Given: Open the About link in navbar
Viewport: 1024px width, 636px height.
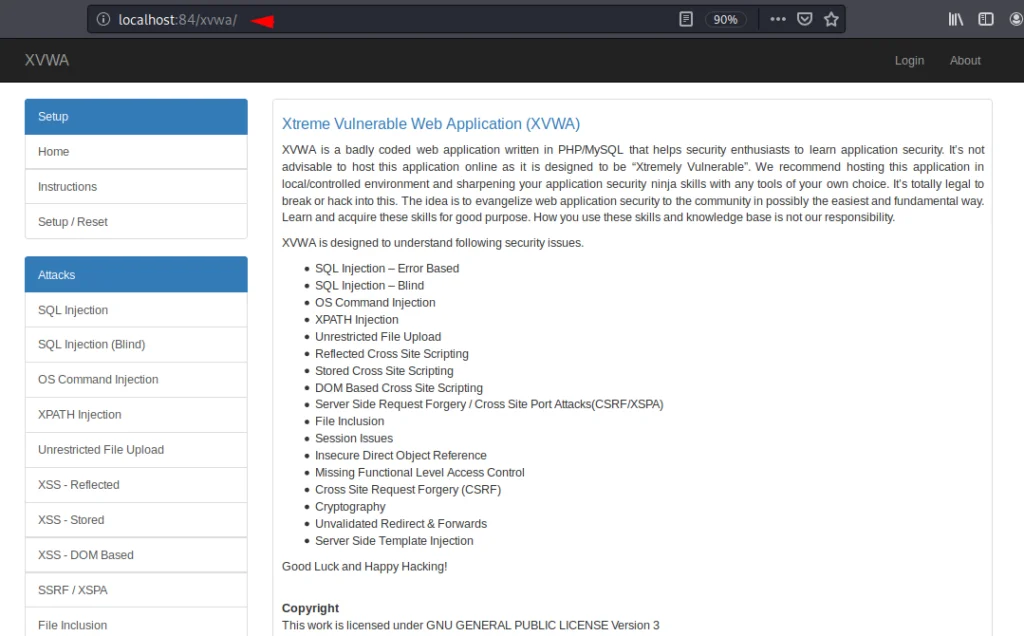Looking at the screenshot, I should pyautogui.click(x=965, y=60).
